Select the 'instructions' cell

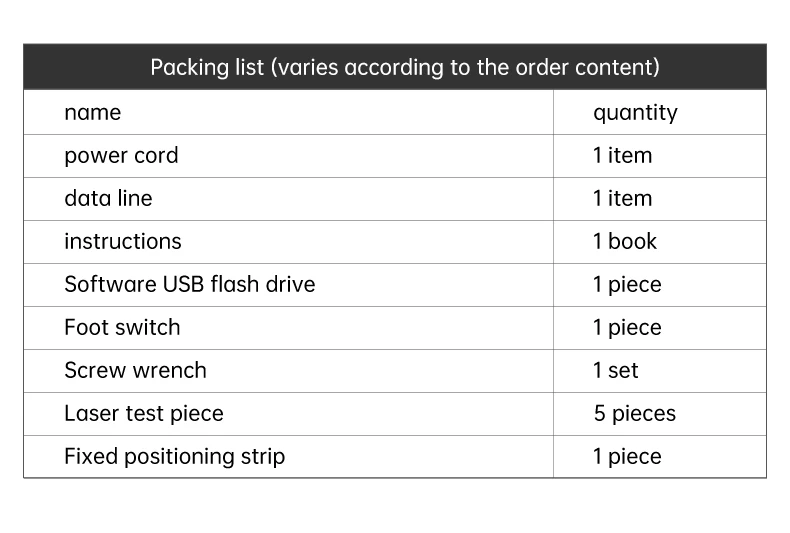point(123,242)
